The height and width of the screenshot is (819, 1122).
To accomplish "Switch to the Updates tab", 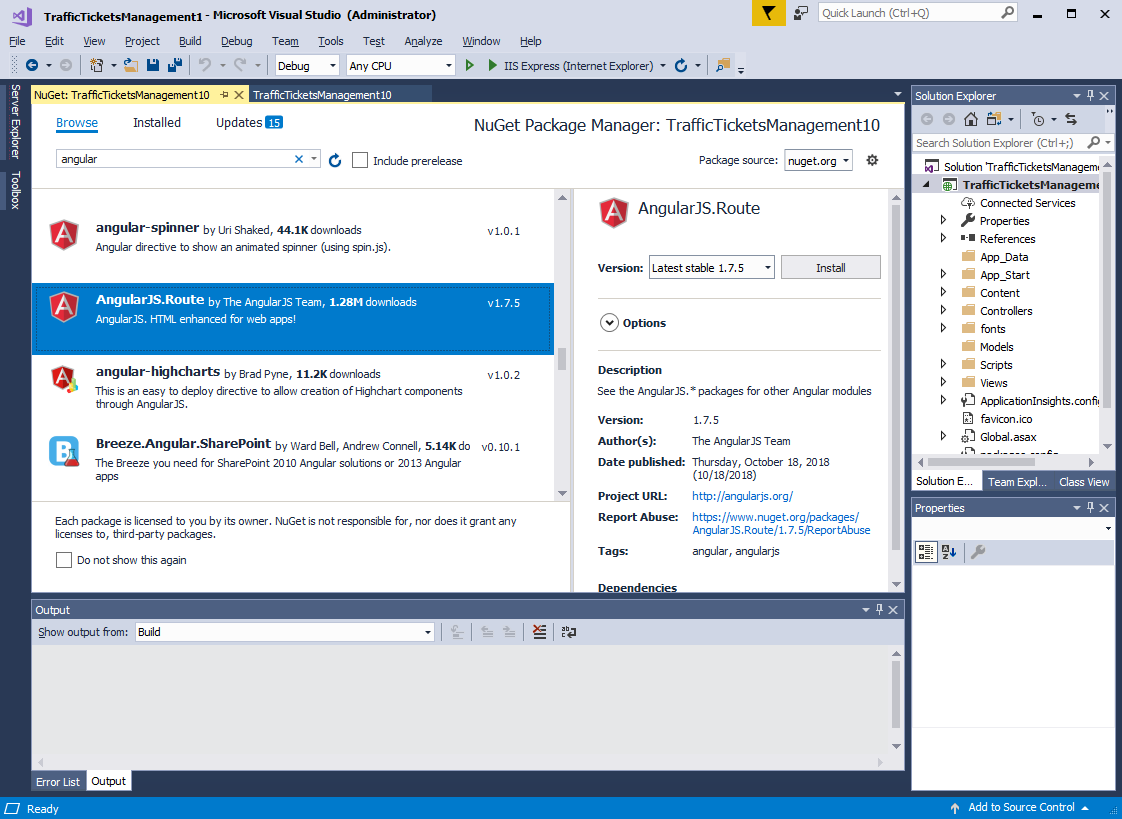I will pos(249,122).
